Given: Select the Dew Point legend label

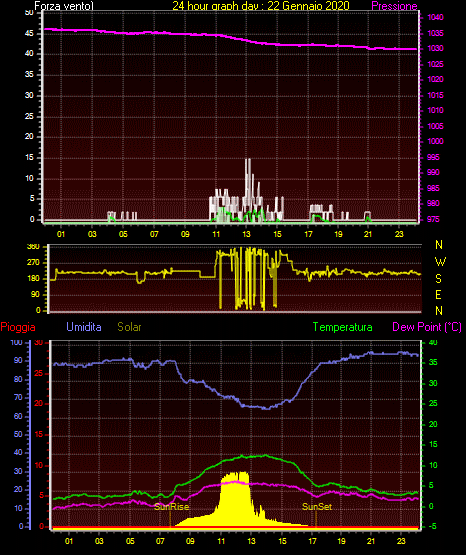Looking at the screenshot, I should click(x=427, y=327).
